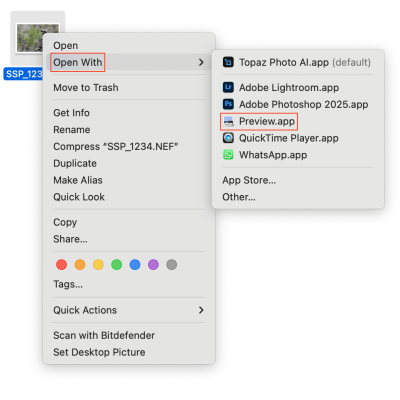Viewport: 400px width, 400px height.
Task: Apply the orange tag color
Action: pos(80,265)
